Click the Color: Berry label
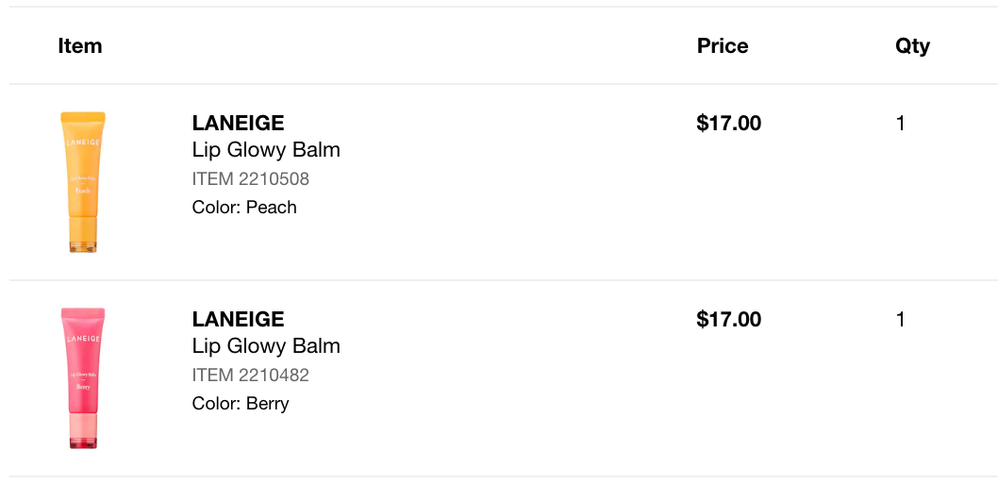This screenshot has width=998, height=485. [x=240, y=403]
